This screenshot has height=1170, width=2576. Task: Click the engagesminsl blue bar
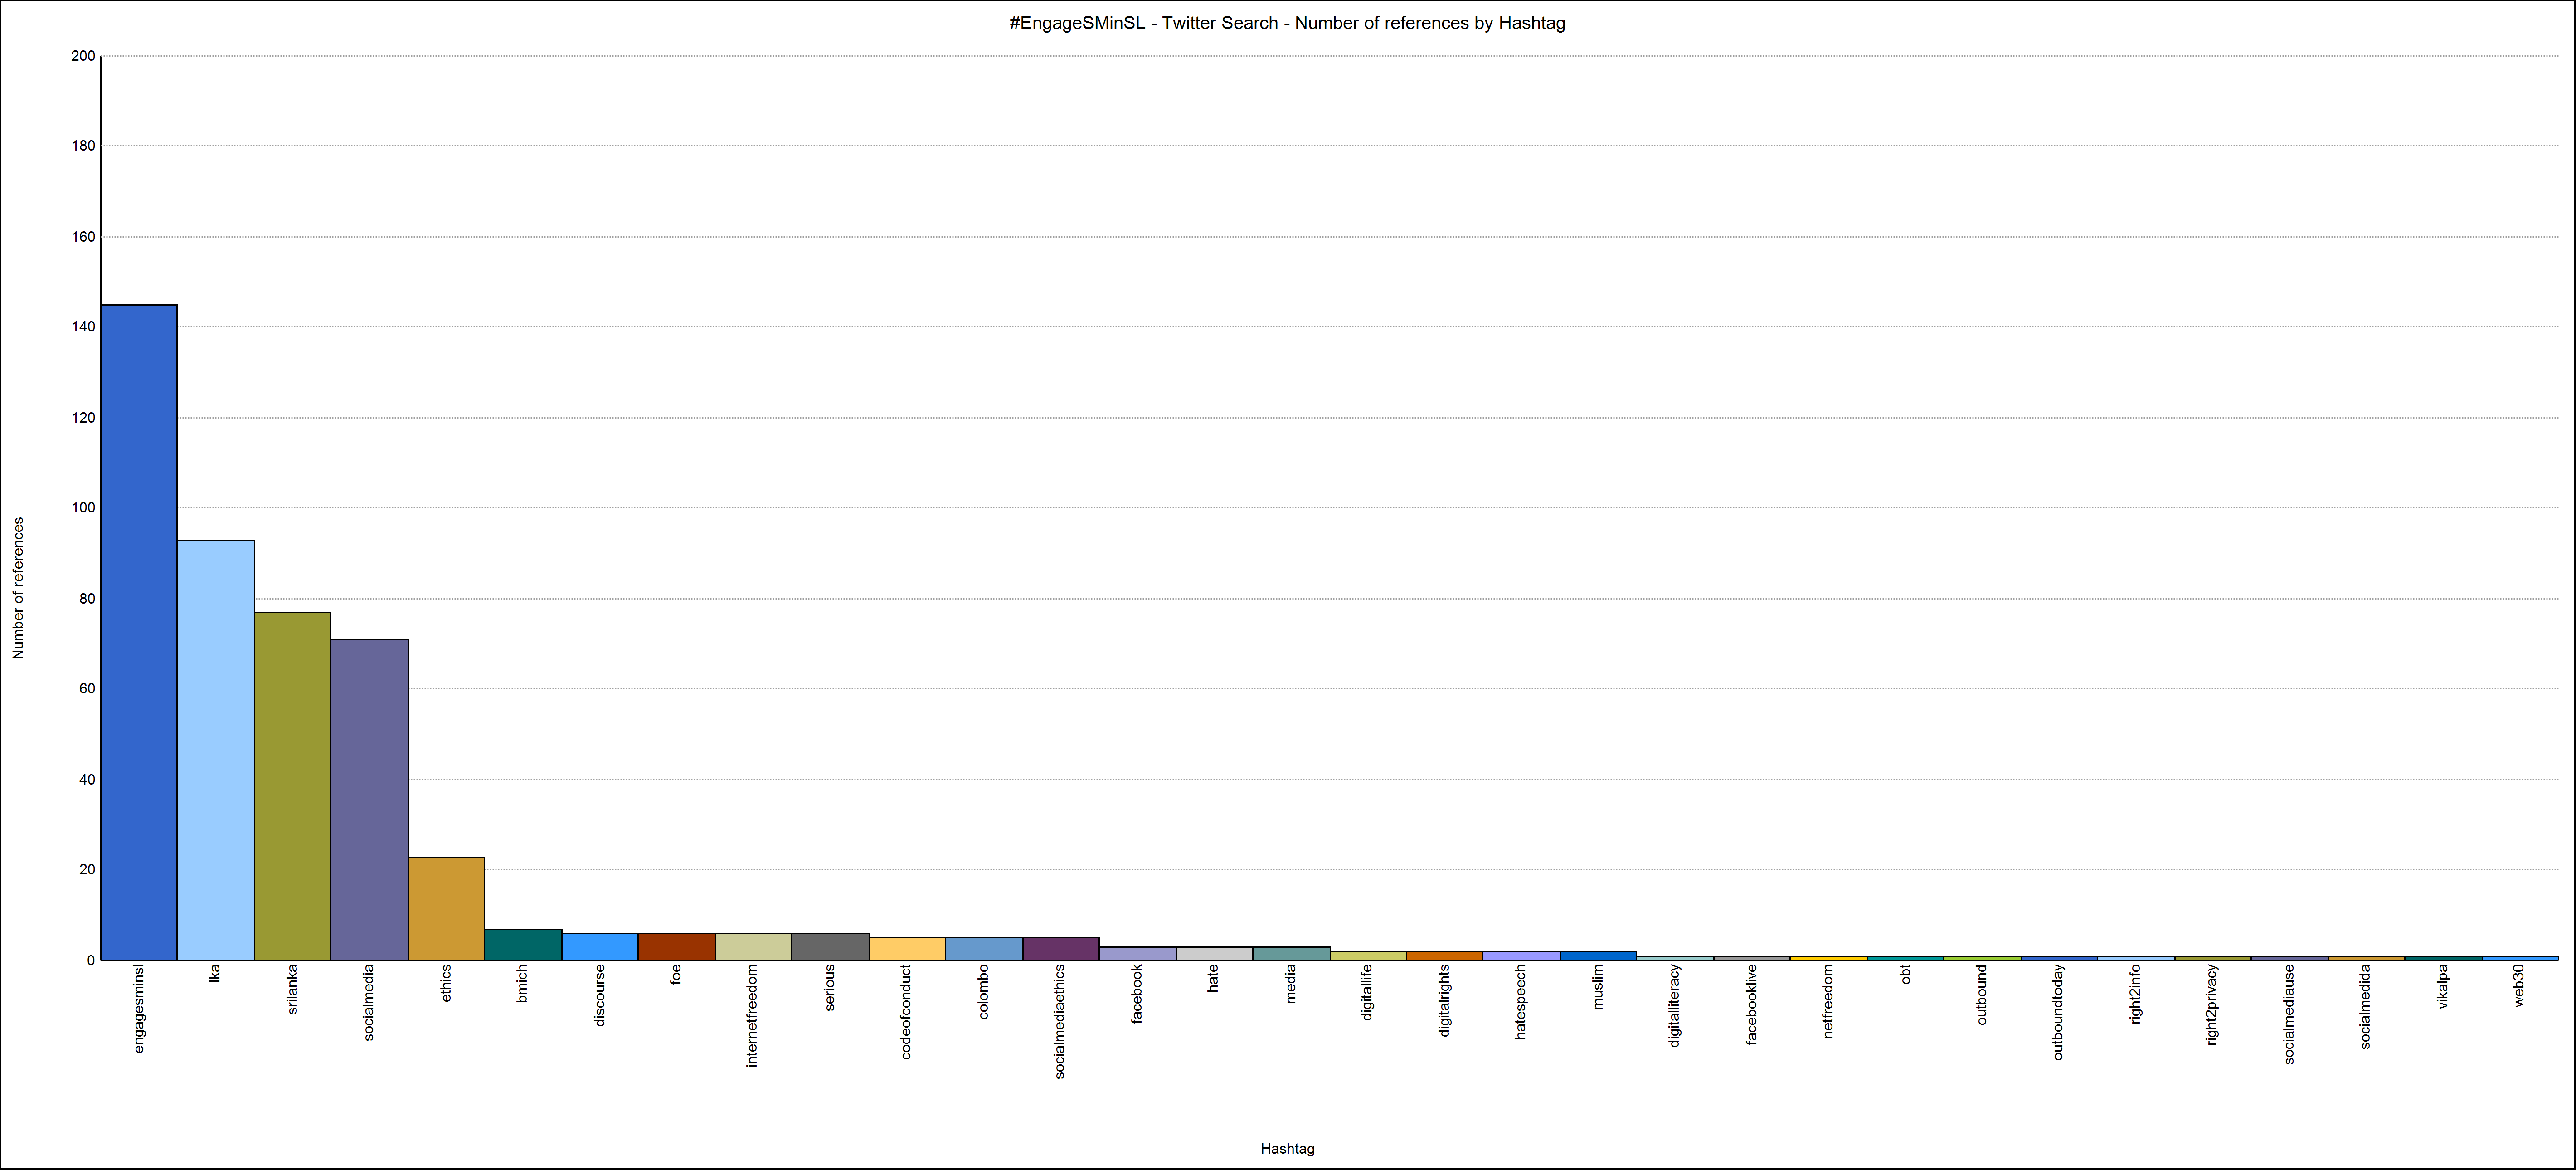[x=139, y=632]
